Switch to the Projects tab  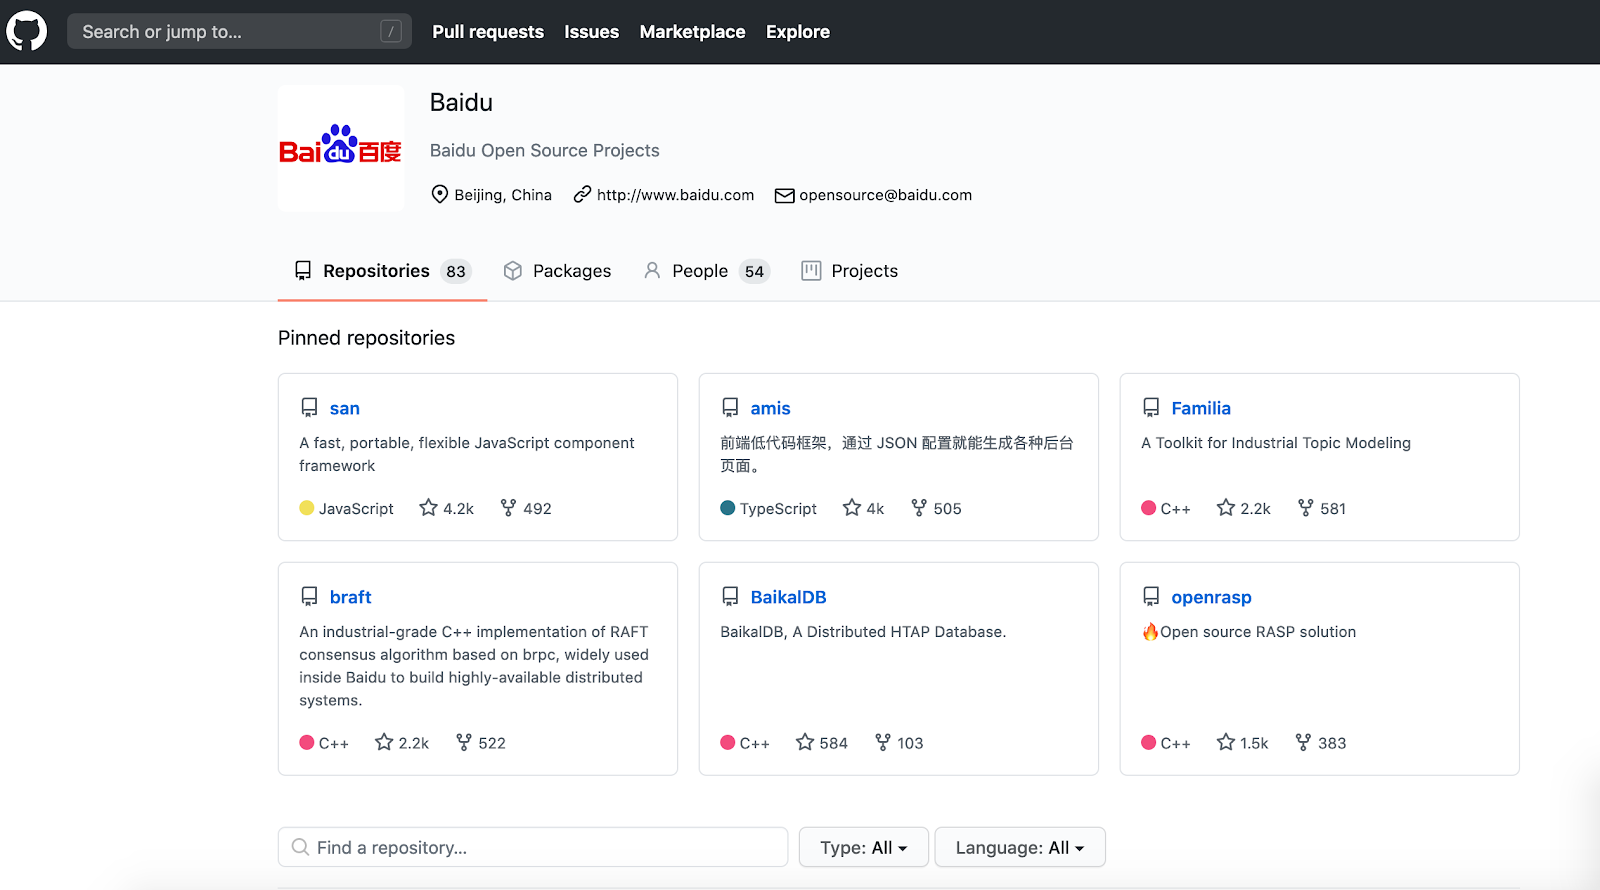pyautogui.click(x=850, y=271)
